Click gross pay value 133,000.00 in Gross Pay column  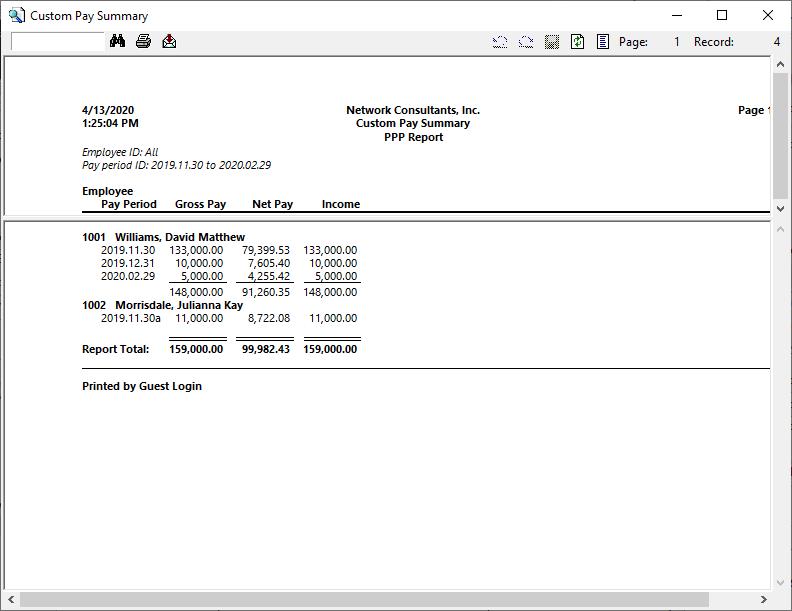point(196,250)
